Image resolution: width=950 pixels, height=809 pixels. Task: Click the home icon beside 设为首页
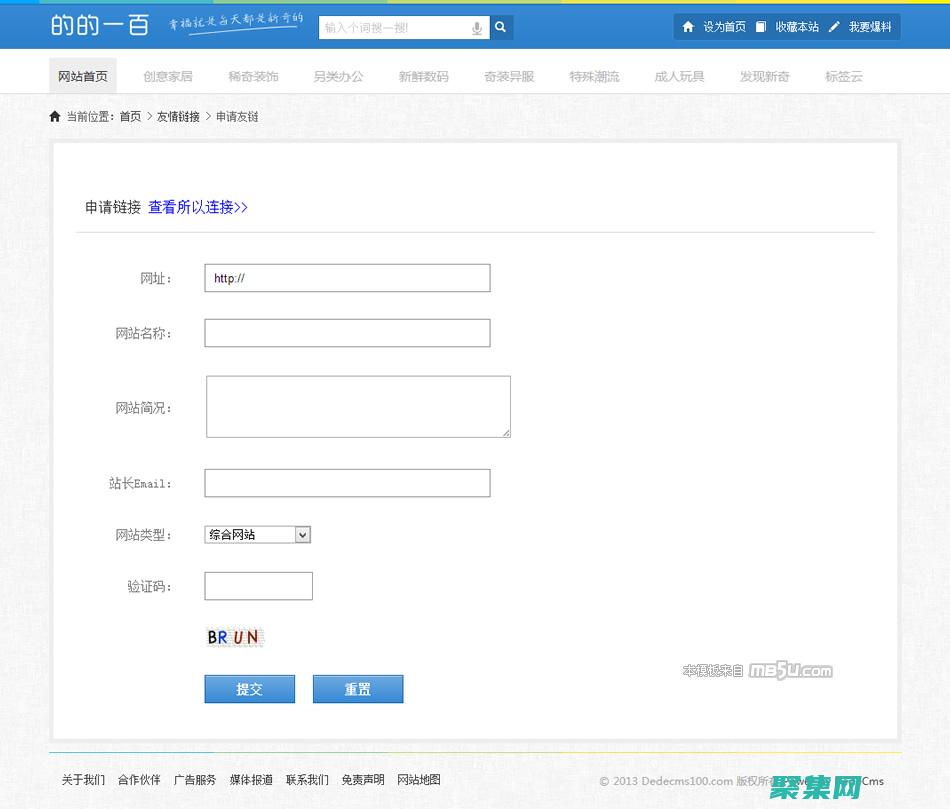(688, 27)
